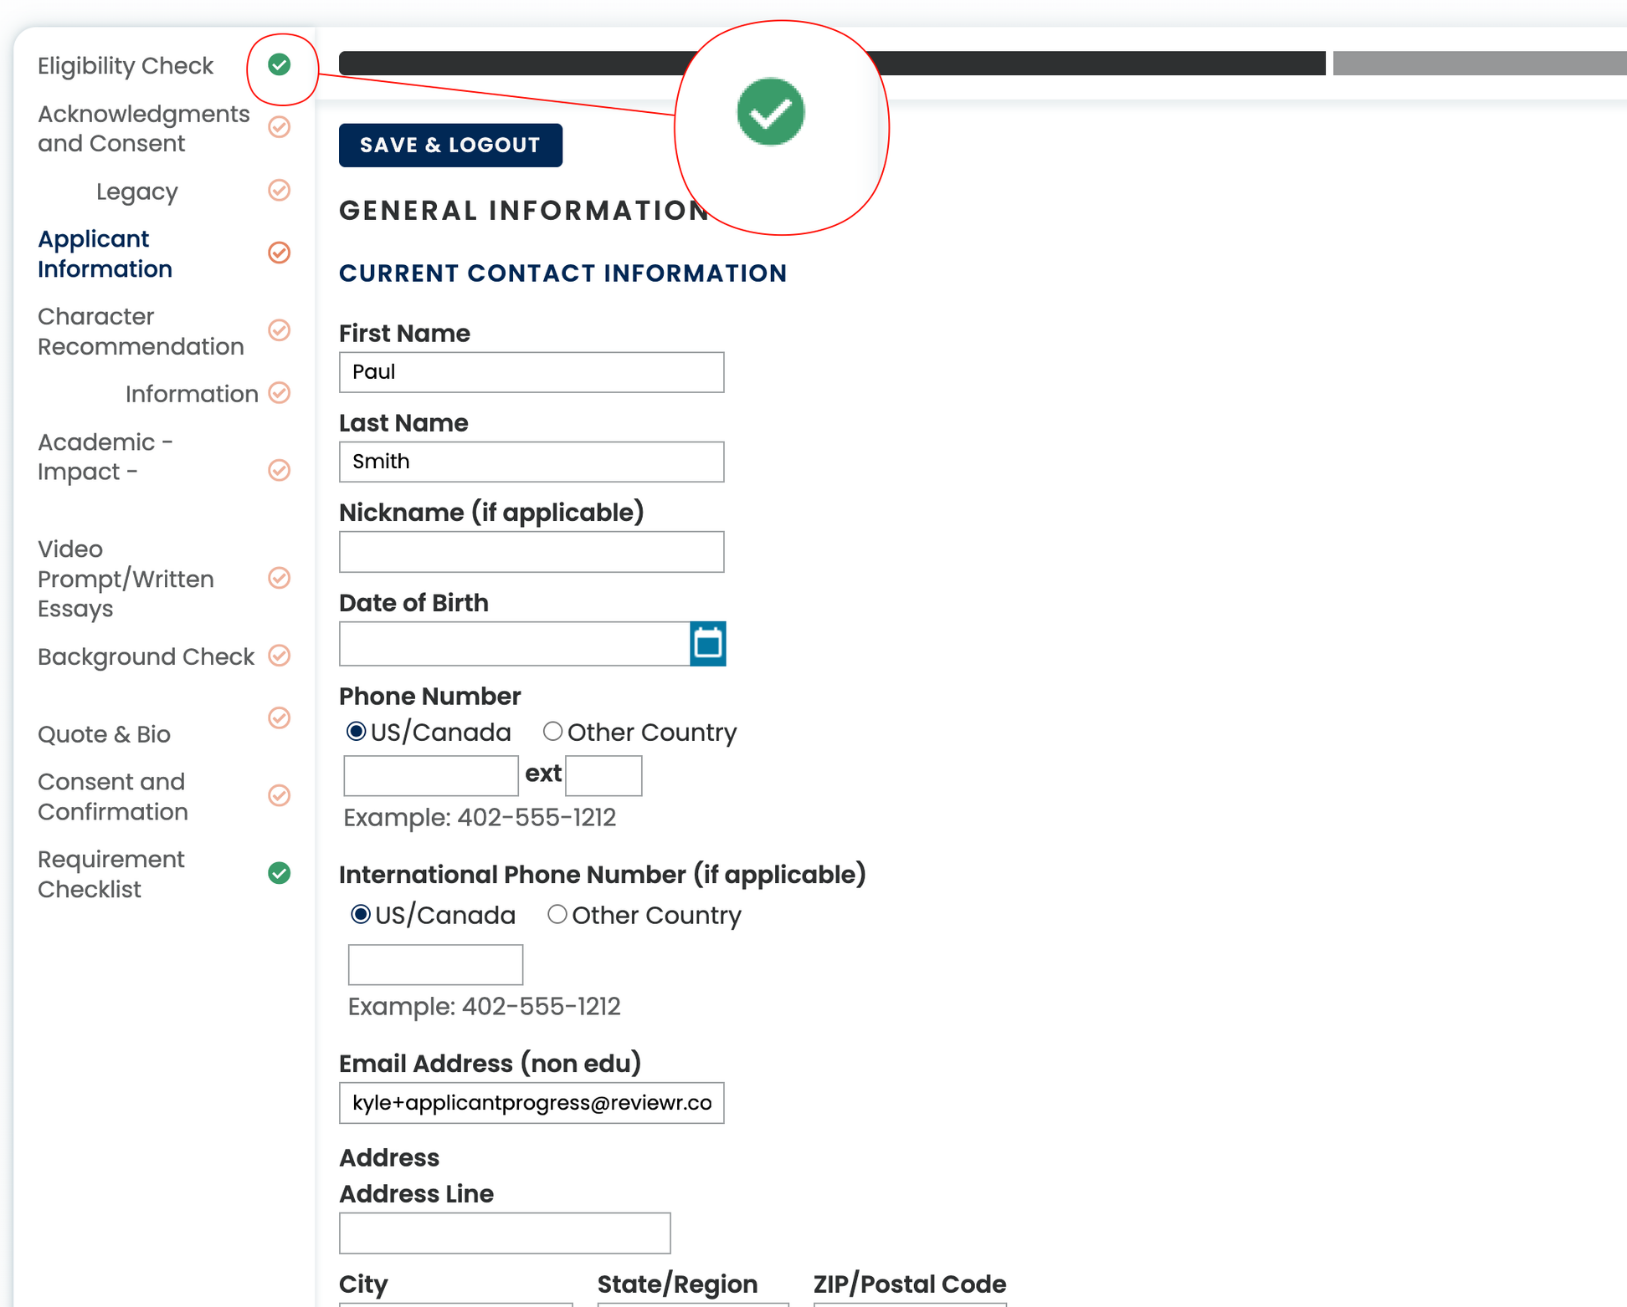Open the Requirement Checklist page
1627x1307 pixels.
[111, 873]
